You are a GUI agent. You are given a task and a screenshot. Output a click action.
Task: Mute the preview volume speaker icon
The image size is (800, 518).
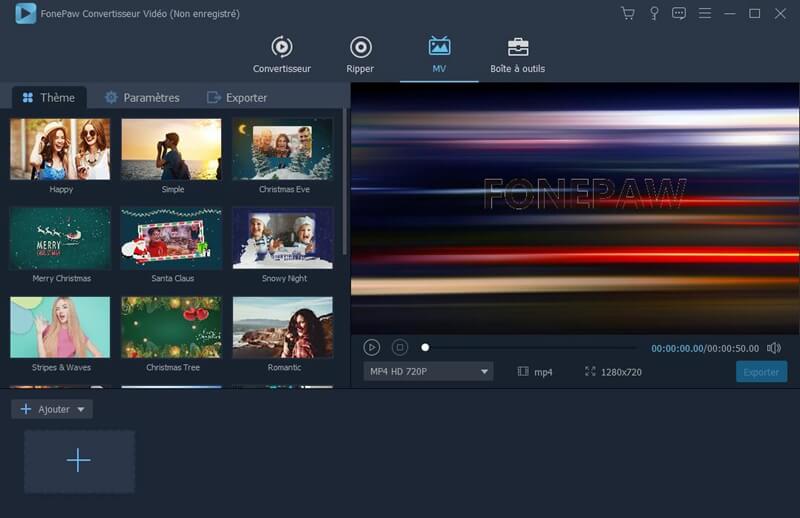coord(773,348)
